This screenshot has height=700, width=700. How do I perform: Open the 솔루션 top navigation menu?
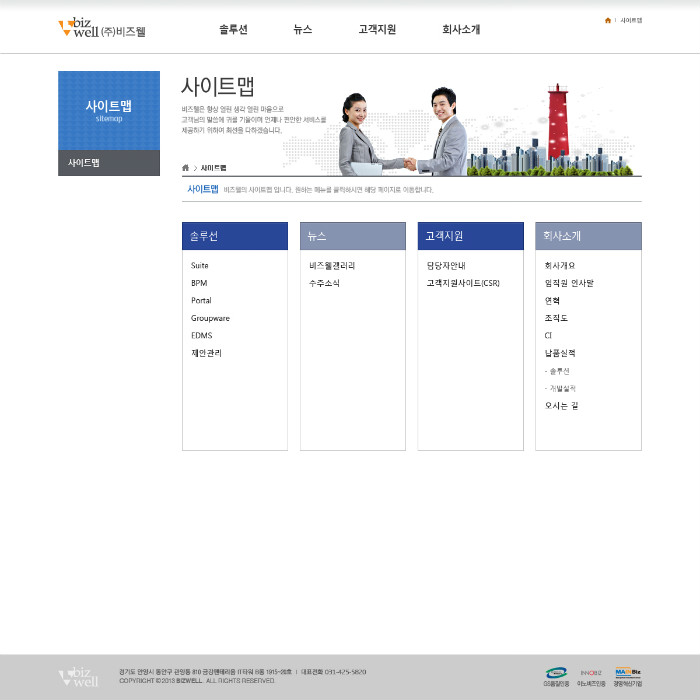pos(233,29)
